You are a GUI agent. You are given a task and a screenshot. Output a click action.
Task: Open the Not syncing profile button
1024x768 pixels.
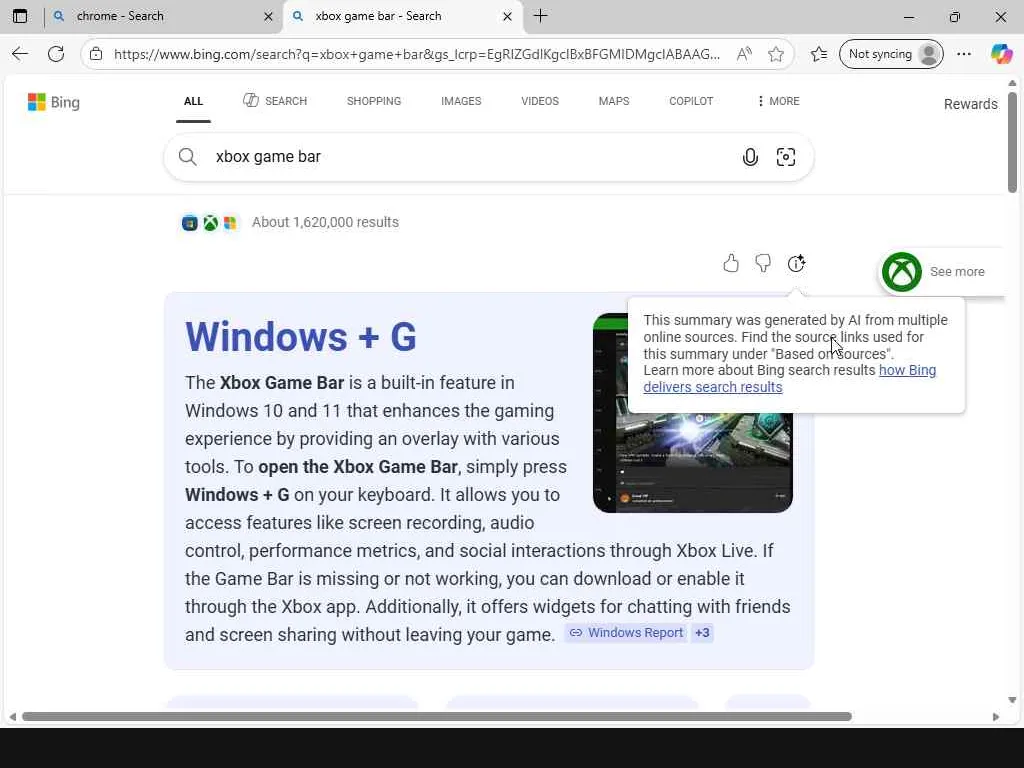coord(891,54)
